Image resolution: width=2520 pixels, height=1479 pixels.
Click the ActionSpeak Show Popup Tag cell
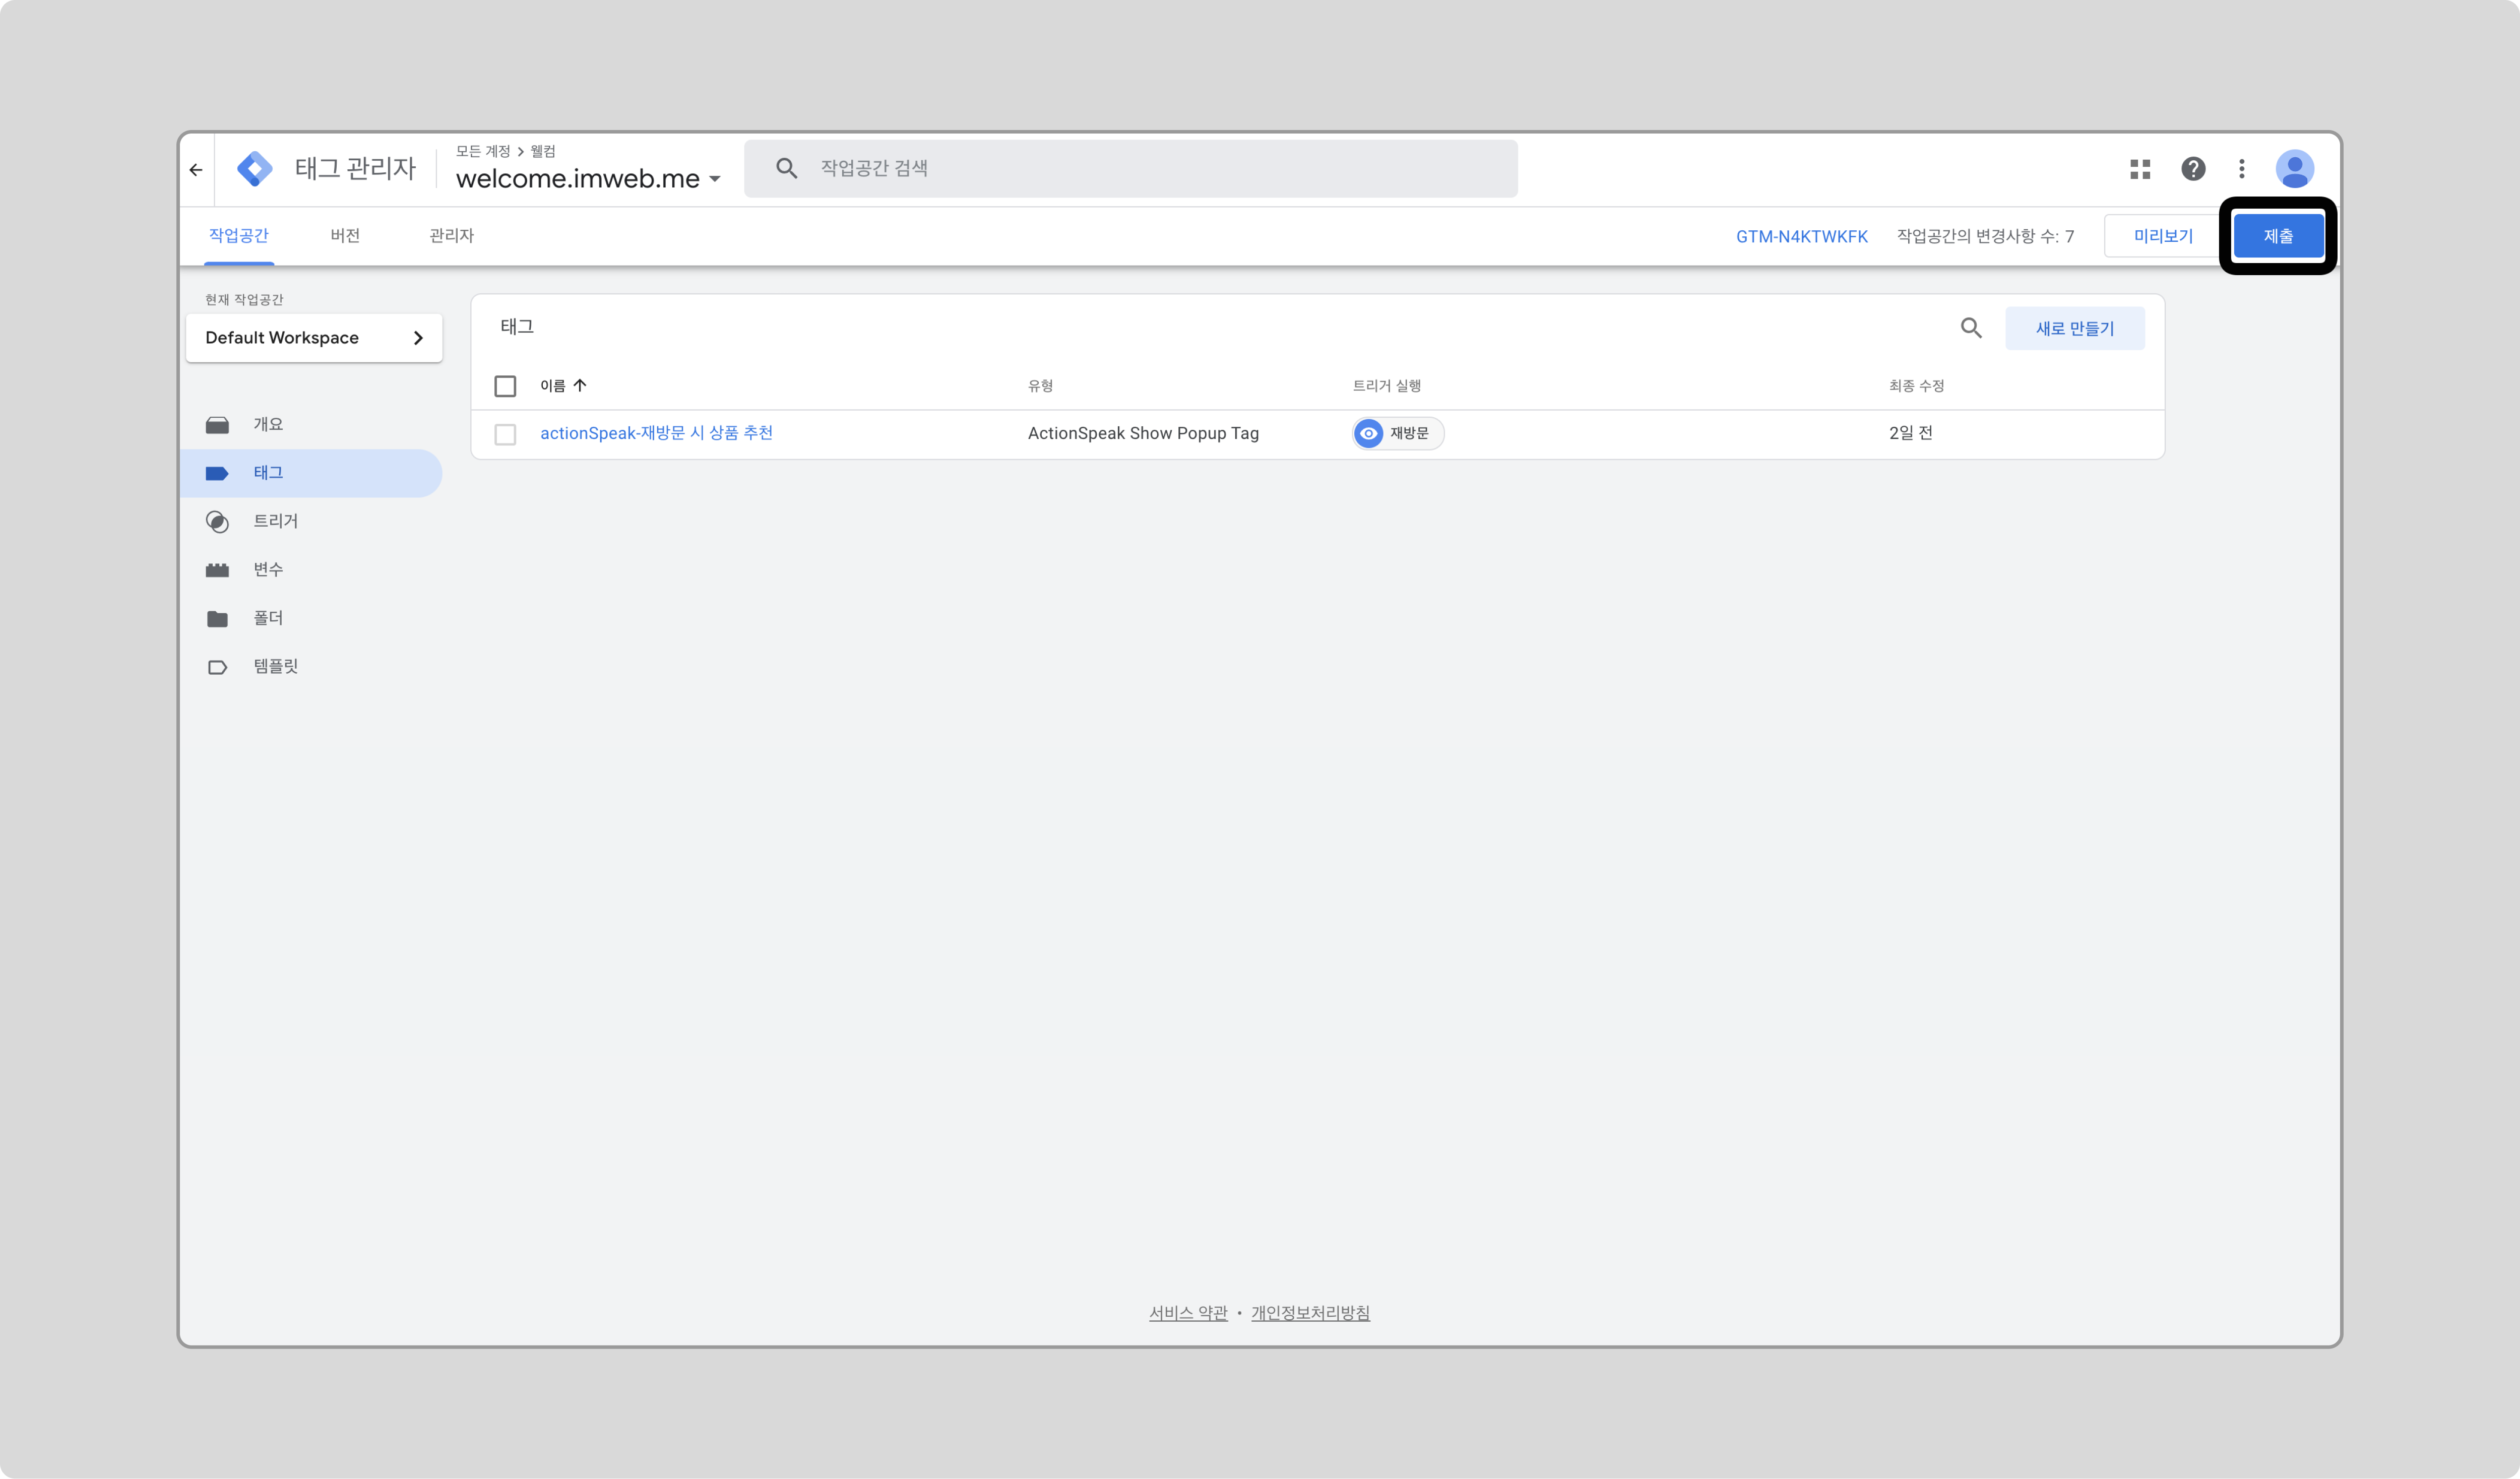tap(1143, 433)
